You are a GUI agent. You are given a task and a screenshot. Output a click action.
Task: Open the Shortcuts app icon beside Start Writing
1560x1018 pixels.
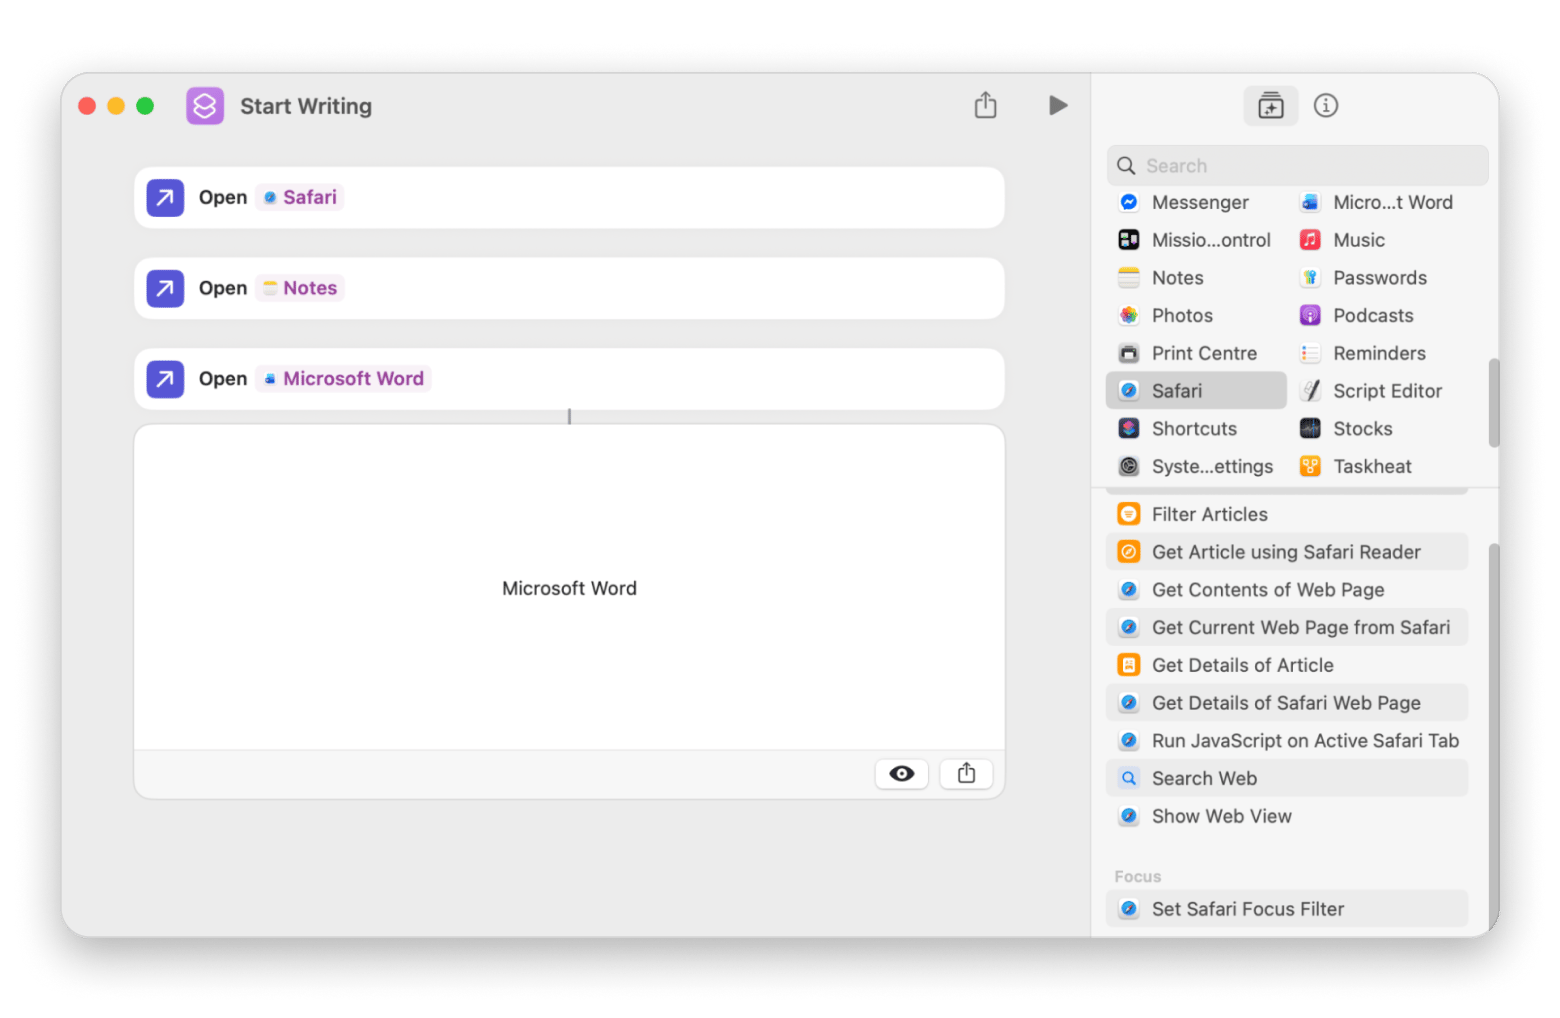pyautogui.click(x=205, y=106)
